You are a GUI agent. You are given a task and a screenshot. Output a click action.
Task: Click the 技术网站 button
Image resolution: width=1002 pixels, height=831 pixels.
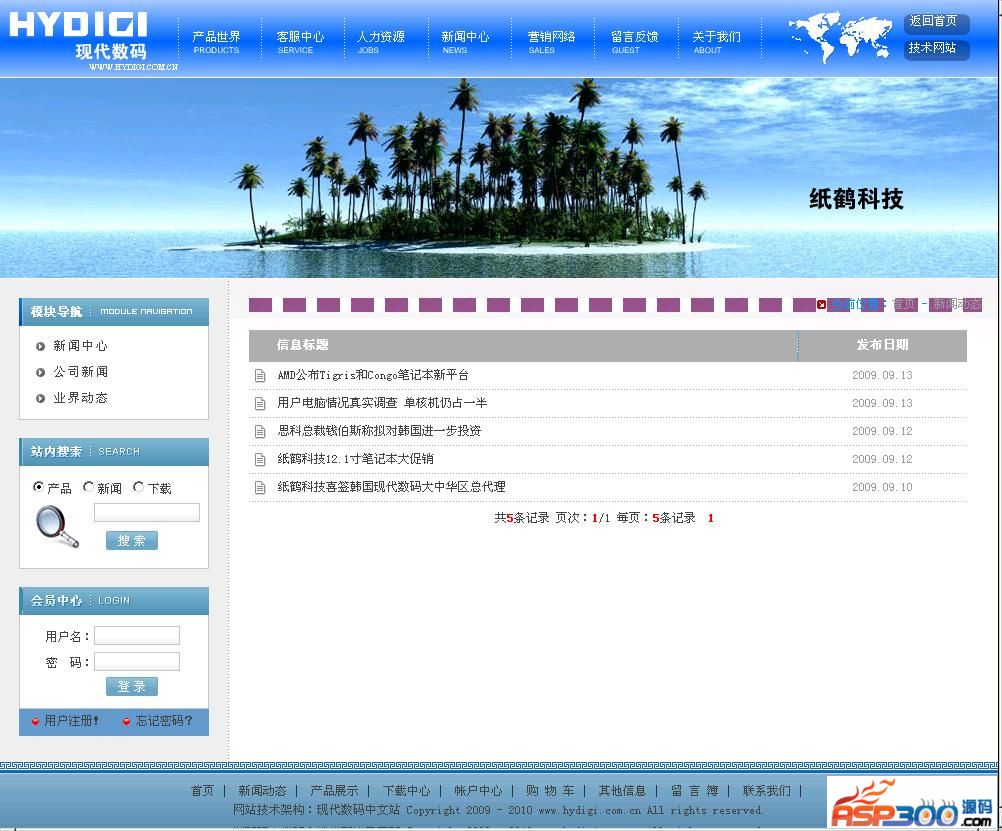[x=936, y=49]
